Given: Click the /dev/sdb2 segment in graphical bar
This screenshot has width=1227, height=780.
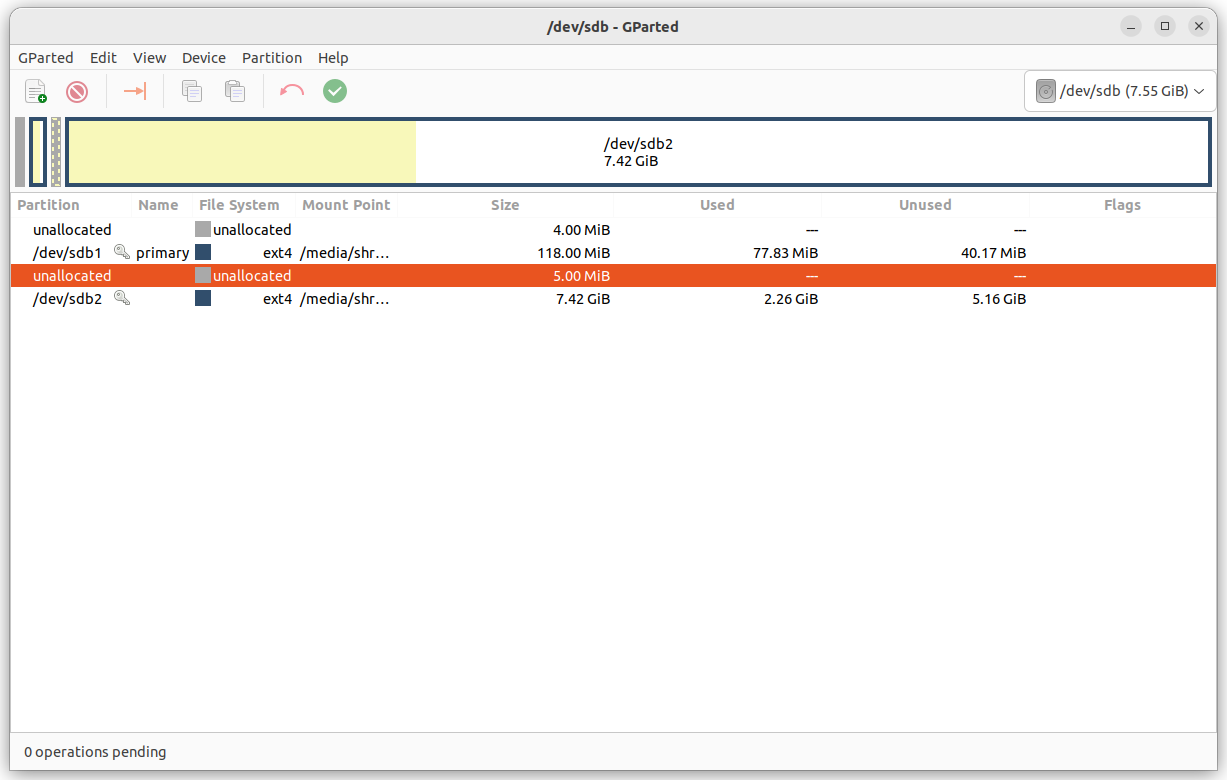Looking at the screenshot, I should pyautogui.click(x=637, y=152).
